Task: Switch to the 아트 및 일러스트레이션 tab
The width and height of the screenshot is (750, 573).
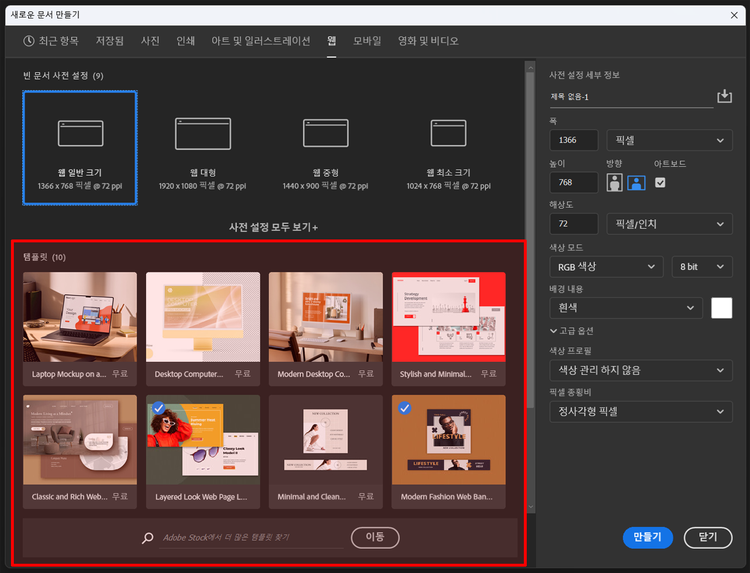Action: [261, 41]
